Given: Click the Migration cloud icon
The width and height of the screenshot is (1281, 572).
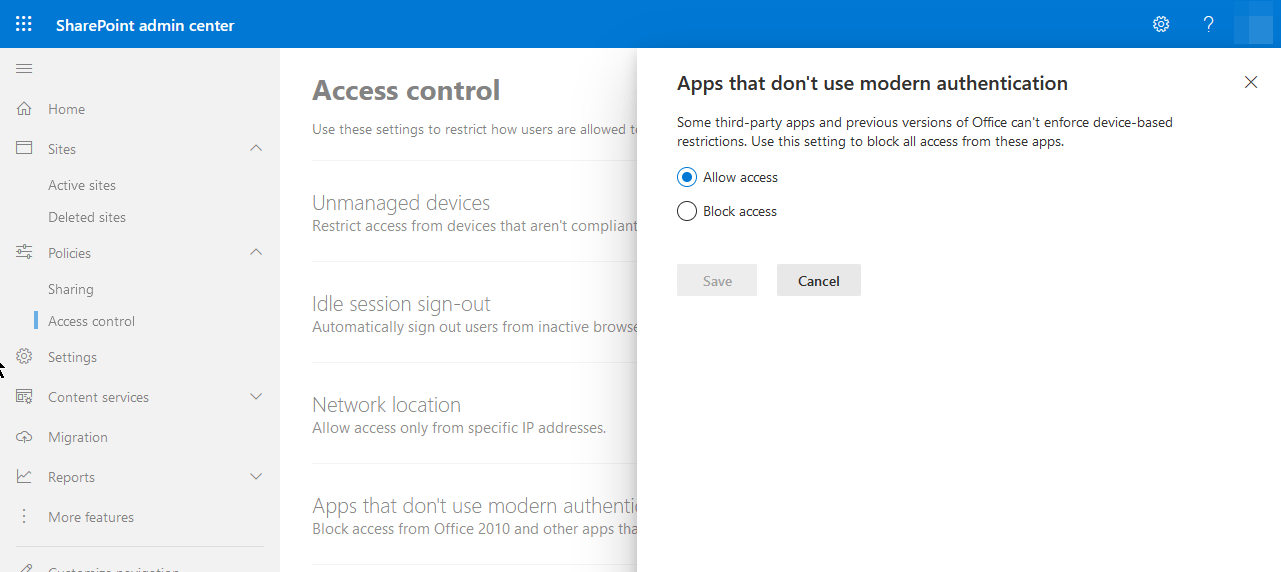Looking at the screenshot, I should tap(25, 437).
